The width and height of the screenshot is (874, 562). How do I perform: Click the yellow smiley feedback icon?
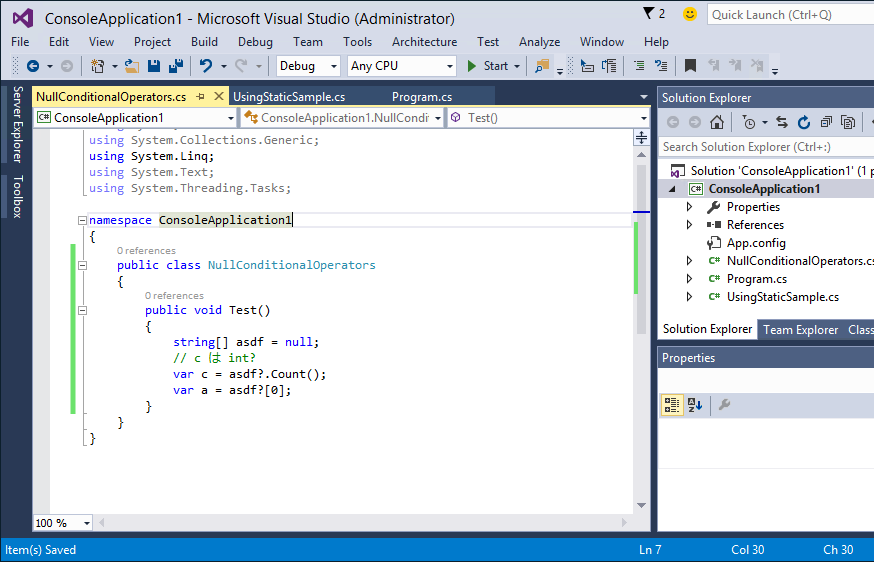(x=690, y=14)
